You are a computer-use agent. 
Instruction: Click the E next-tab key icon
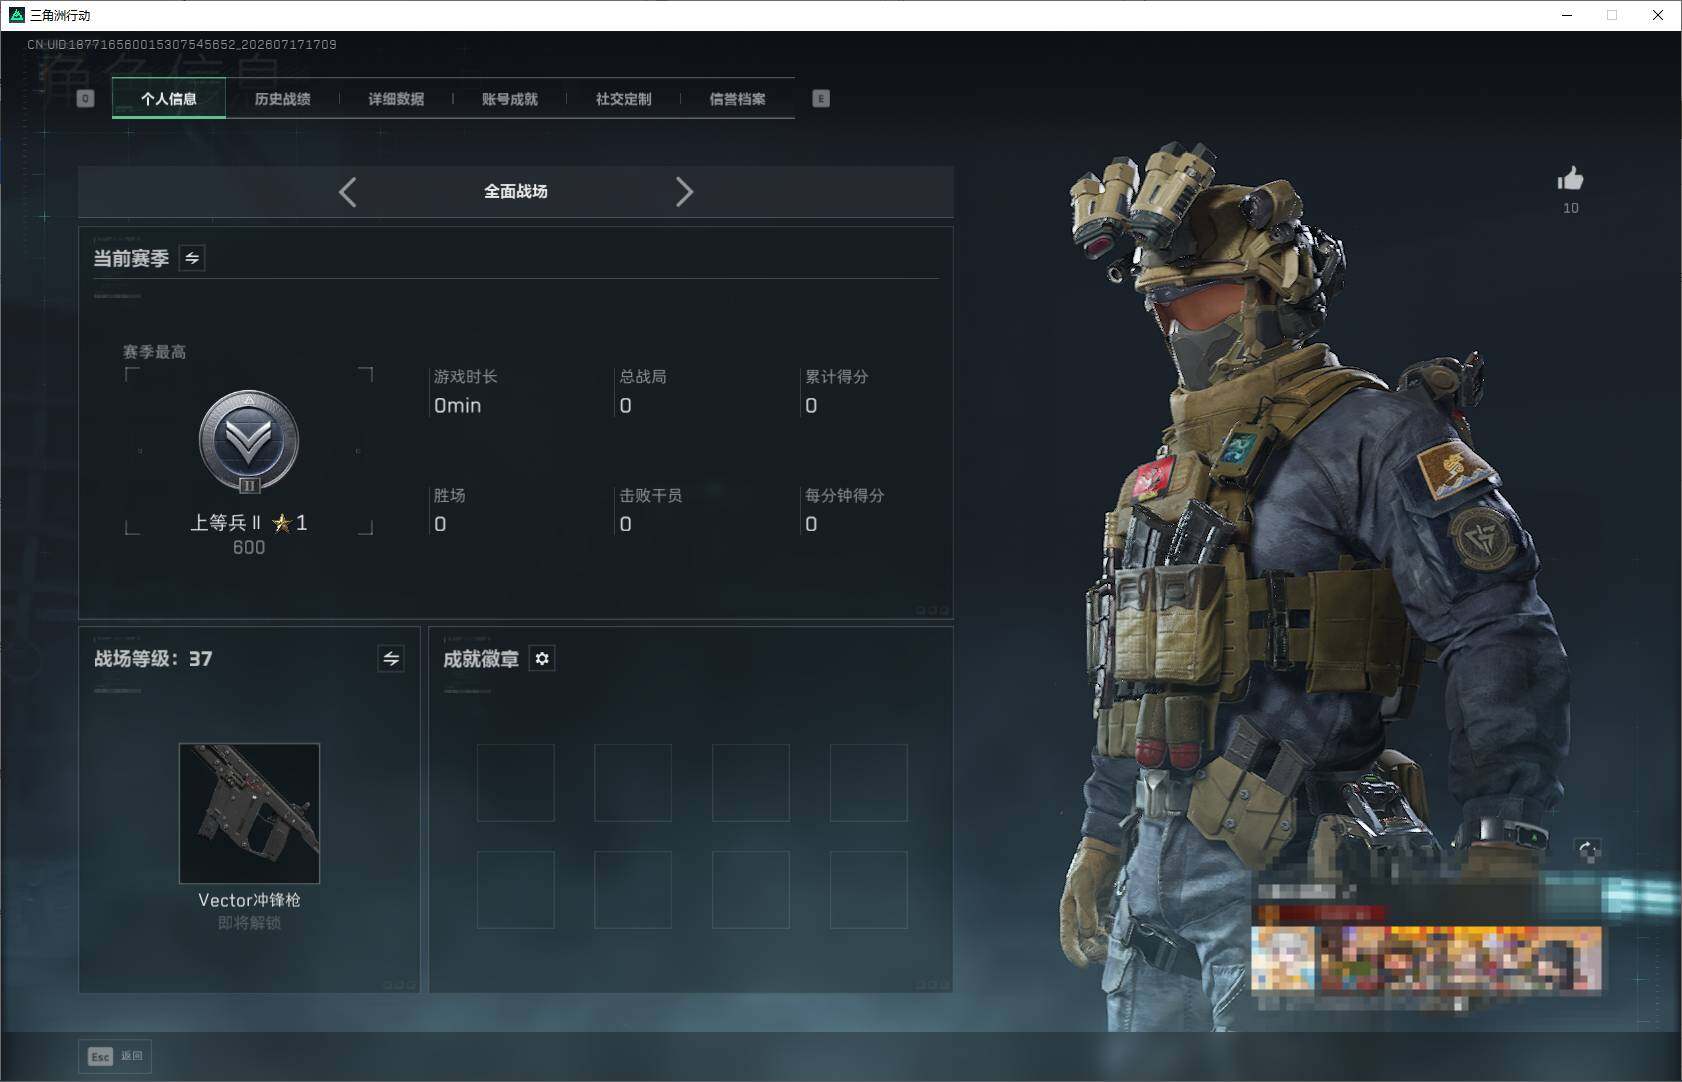821,98
